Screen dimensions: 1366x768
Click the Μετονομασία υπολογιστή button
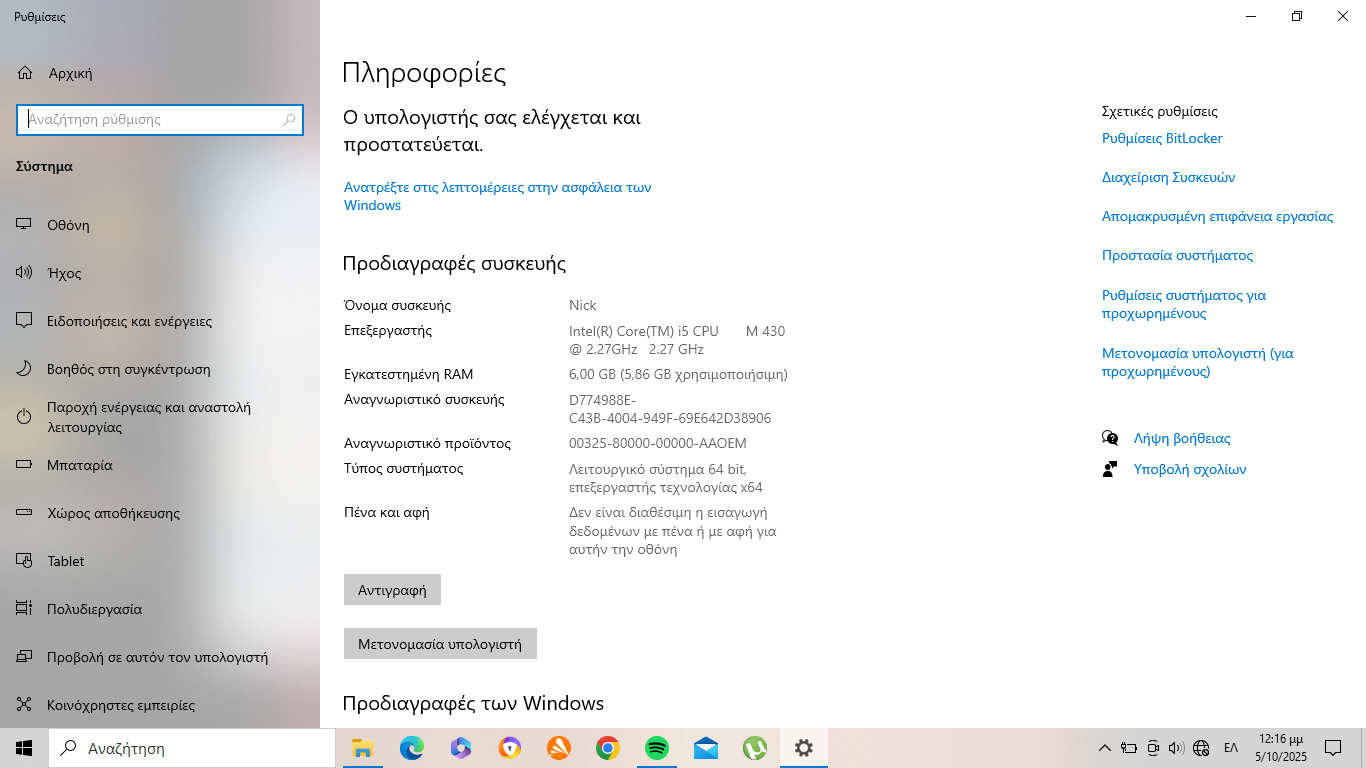coord(440,644)
